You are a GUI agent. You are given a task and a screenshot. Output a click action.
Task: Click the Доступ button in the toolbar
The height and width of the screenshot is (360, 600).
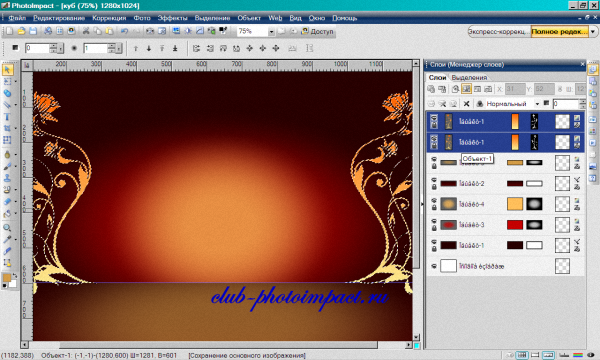(318, 31)
